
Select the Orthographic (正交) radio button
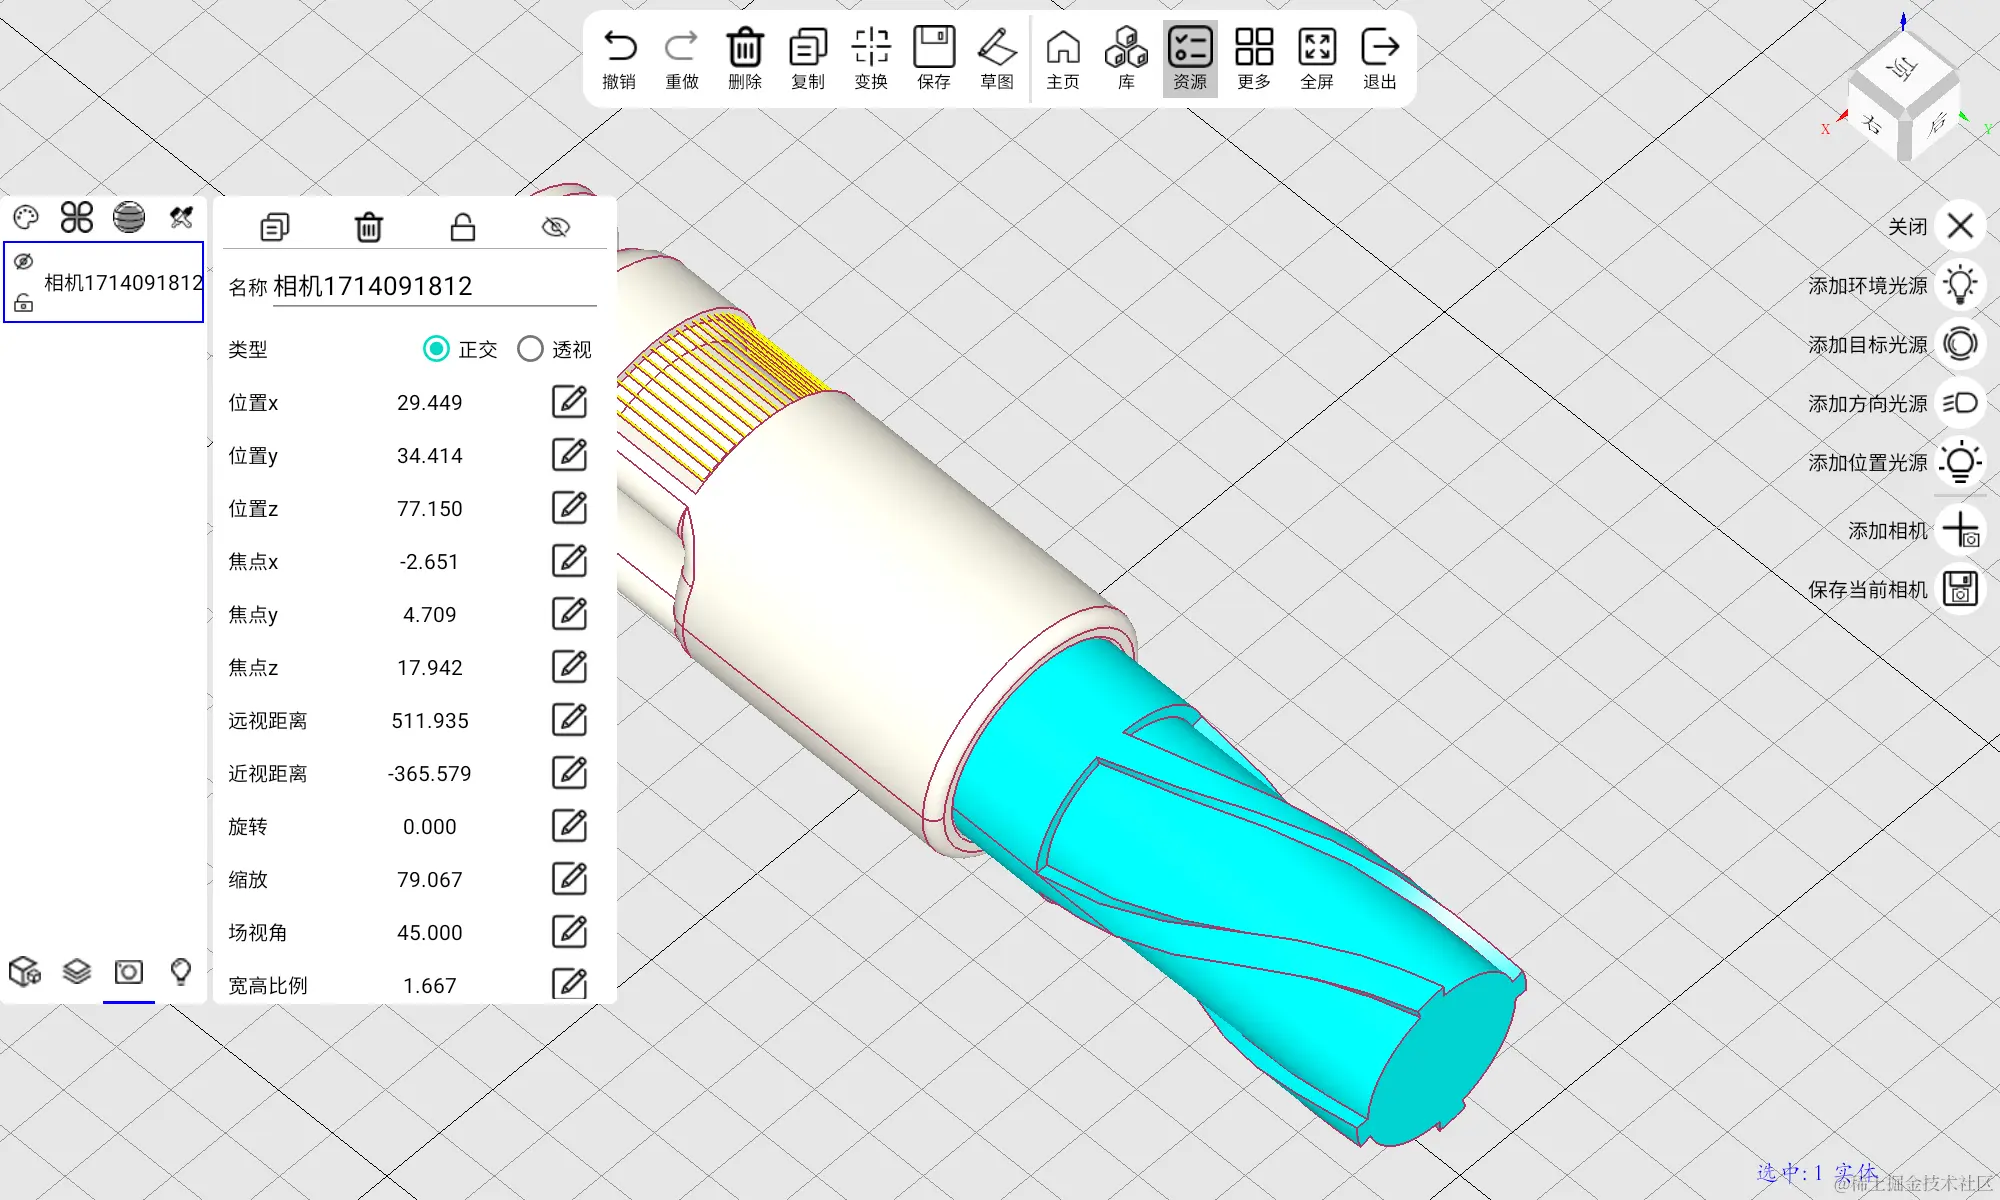click(436, 349)
